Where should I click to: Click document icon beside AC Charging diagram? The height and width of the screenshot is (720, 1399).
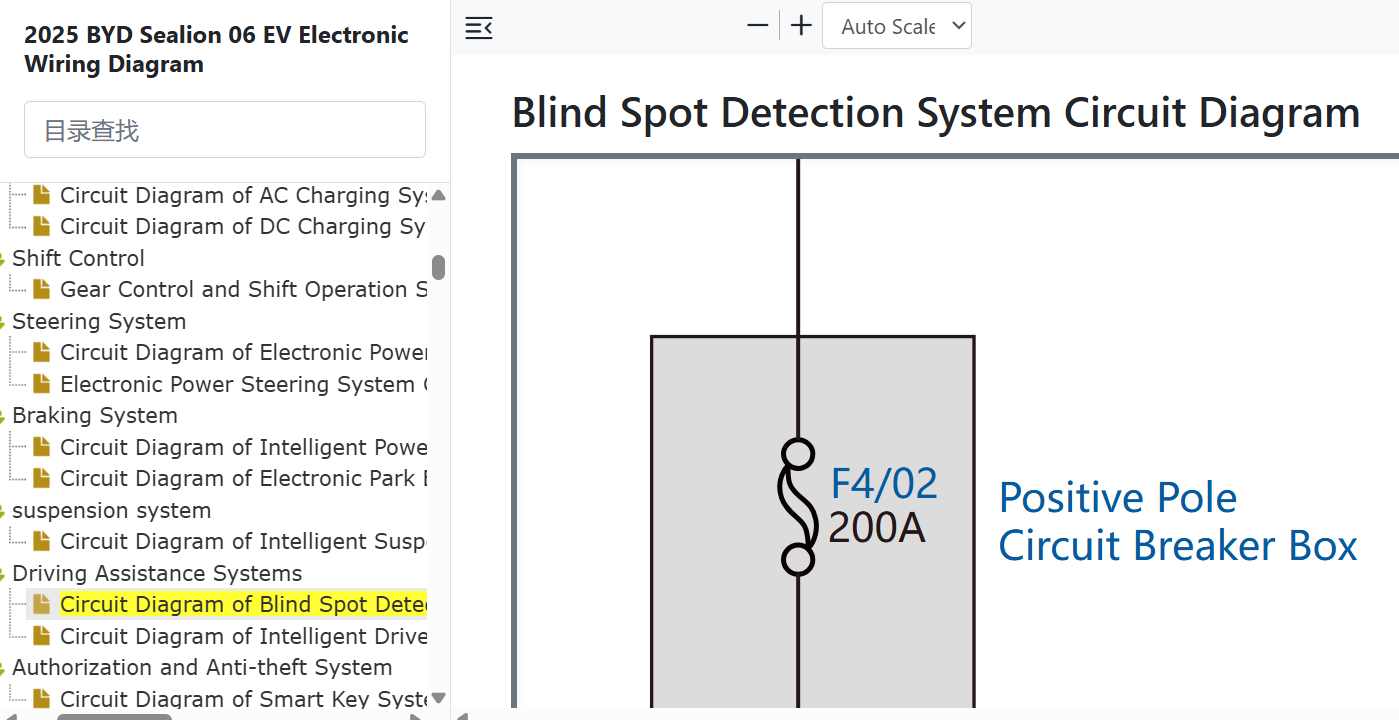coord(41,195)
